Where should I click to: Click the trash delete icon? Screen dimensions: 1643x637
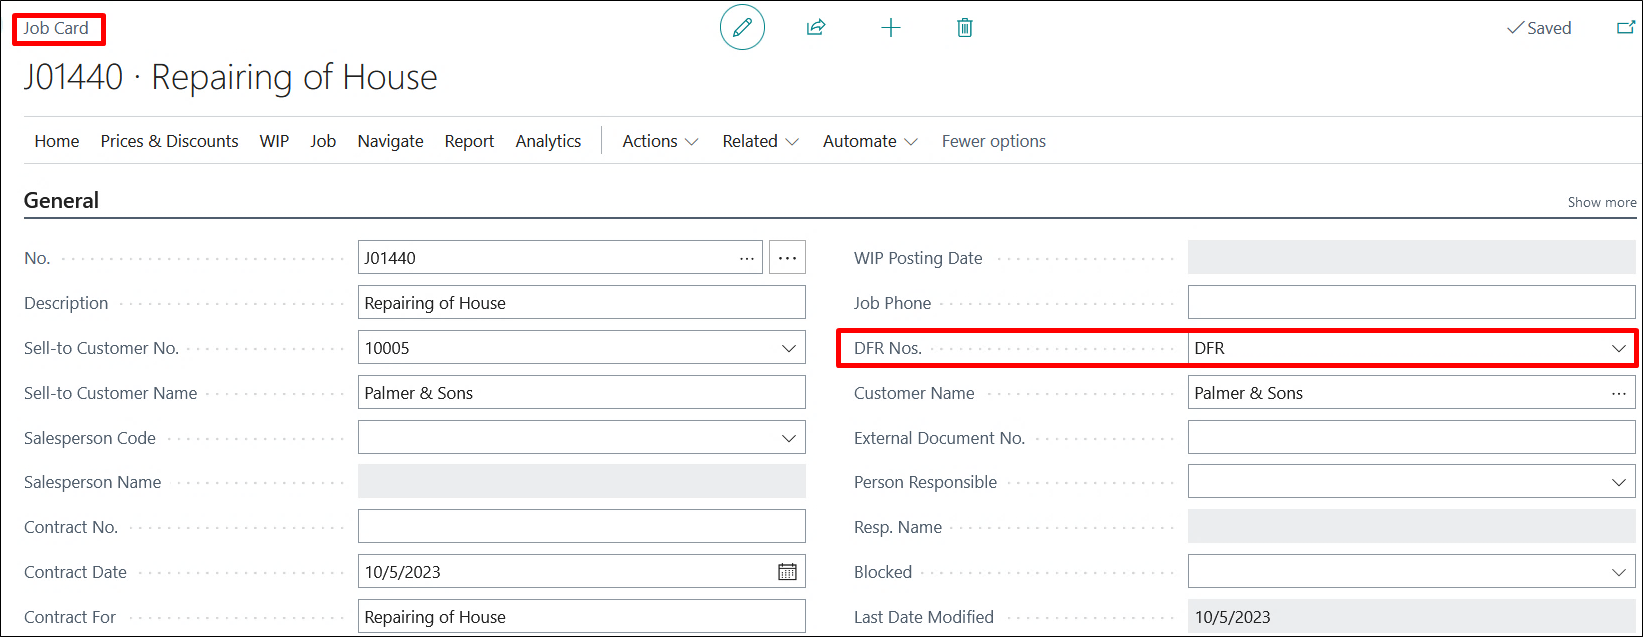[964, 28]
